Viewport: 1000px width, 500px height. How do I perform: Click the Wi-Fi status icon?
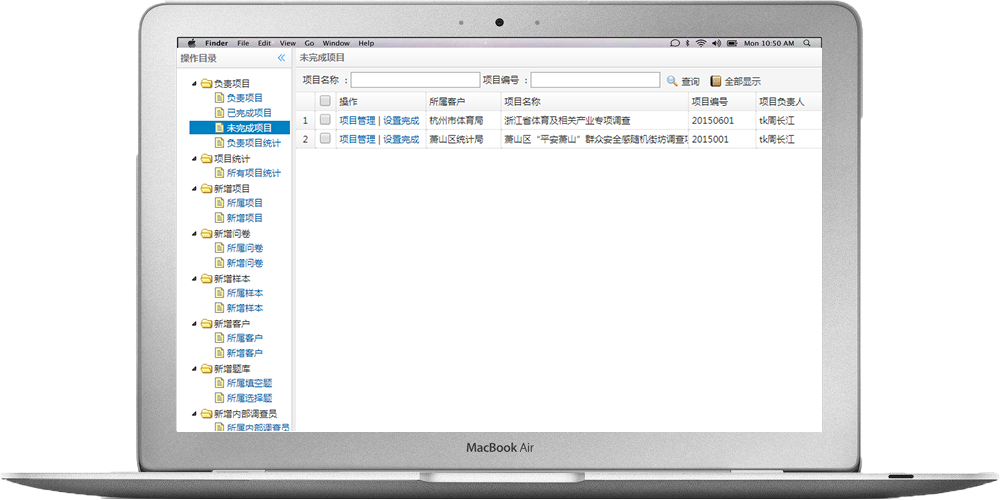701,44
